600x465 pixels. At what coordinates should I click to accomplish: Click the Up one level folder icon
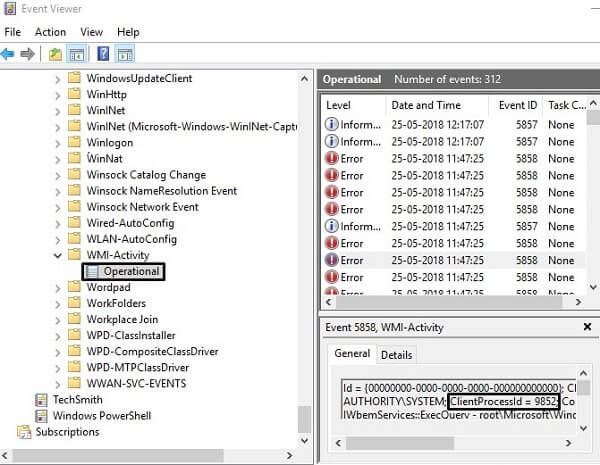(x=55, y=54)
